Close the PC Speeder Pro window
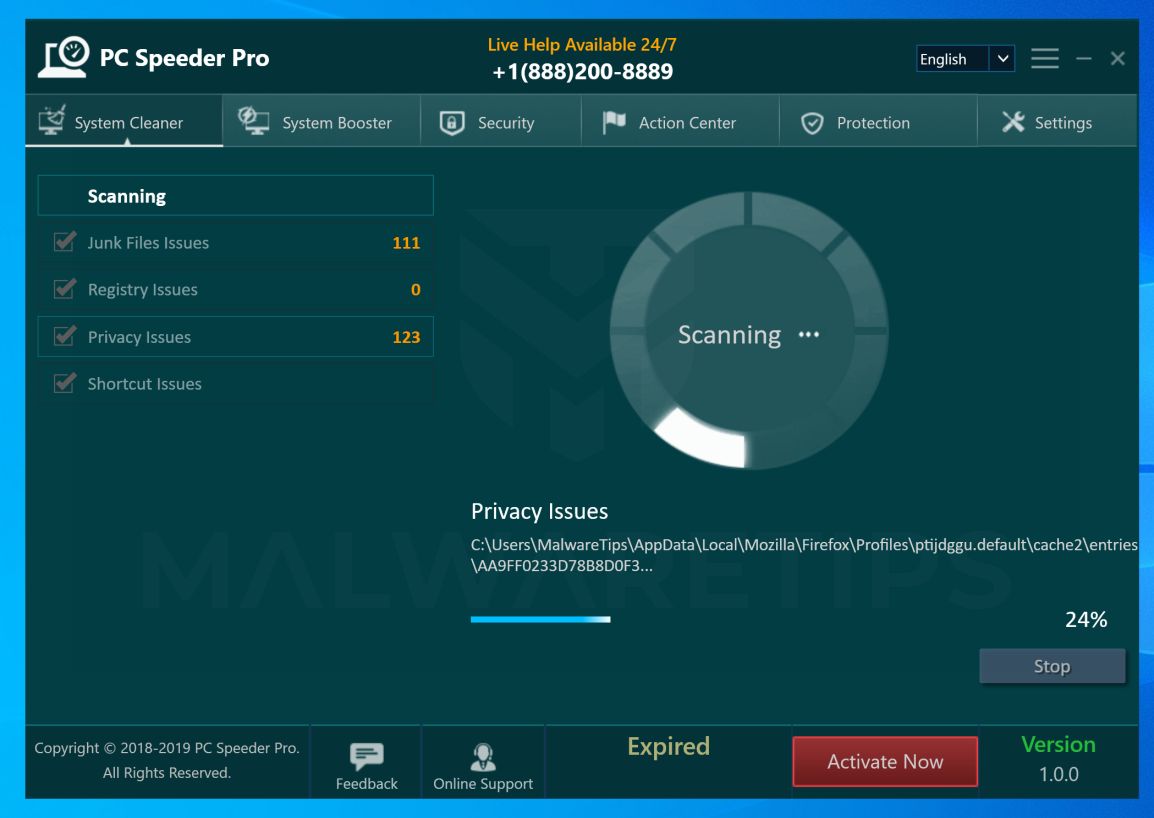The height and width of the screenshot is (818, 1154). [x=1117, y=58]
